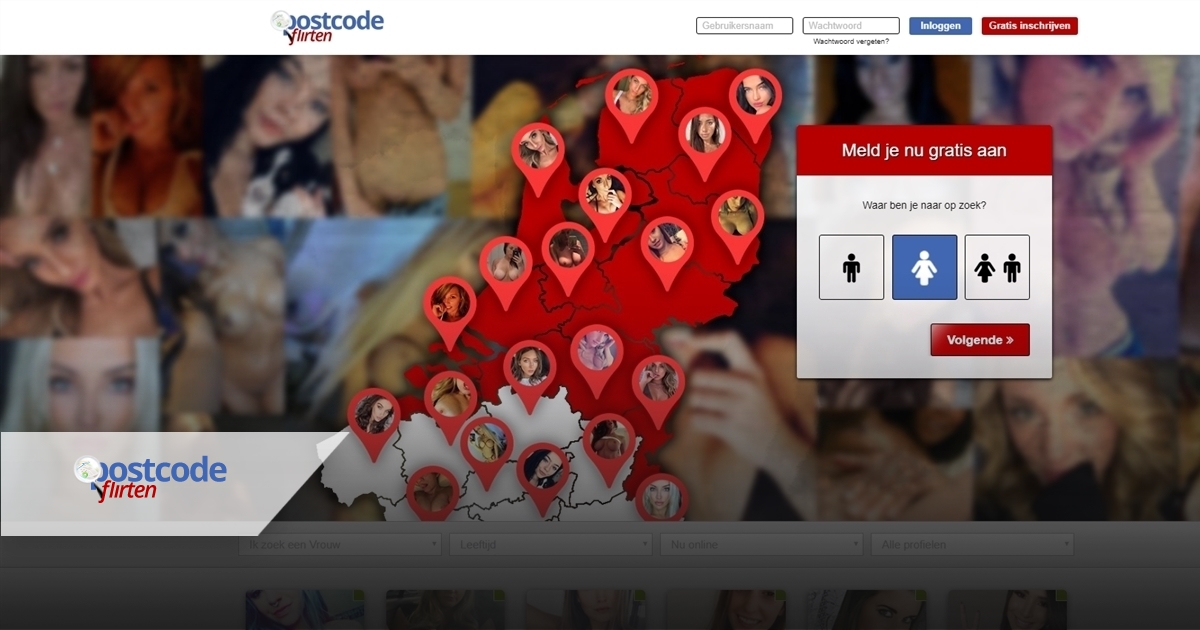Follow the 'Wachtwoord vergeten?' link
This screenshot has width=1200, height=630.
(x=850, y=42)
